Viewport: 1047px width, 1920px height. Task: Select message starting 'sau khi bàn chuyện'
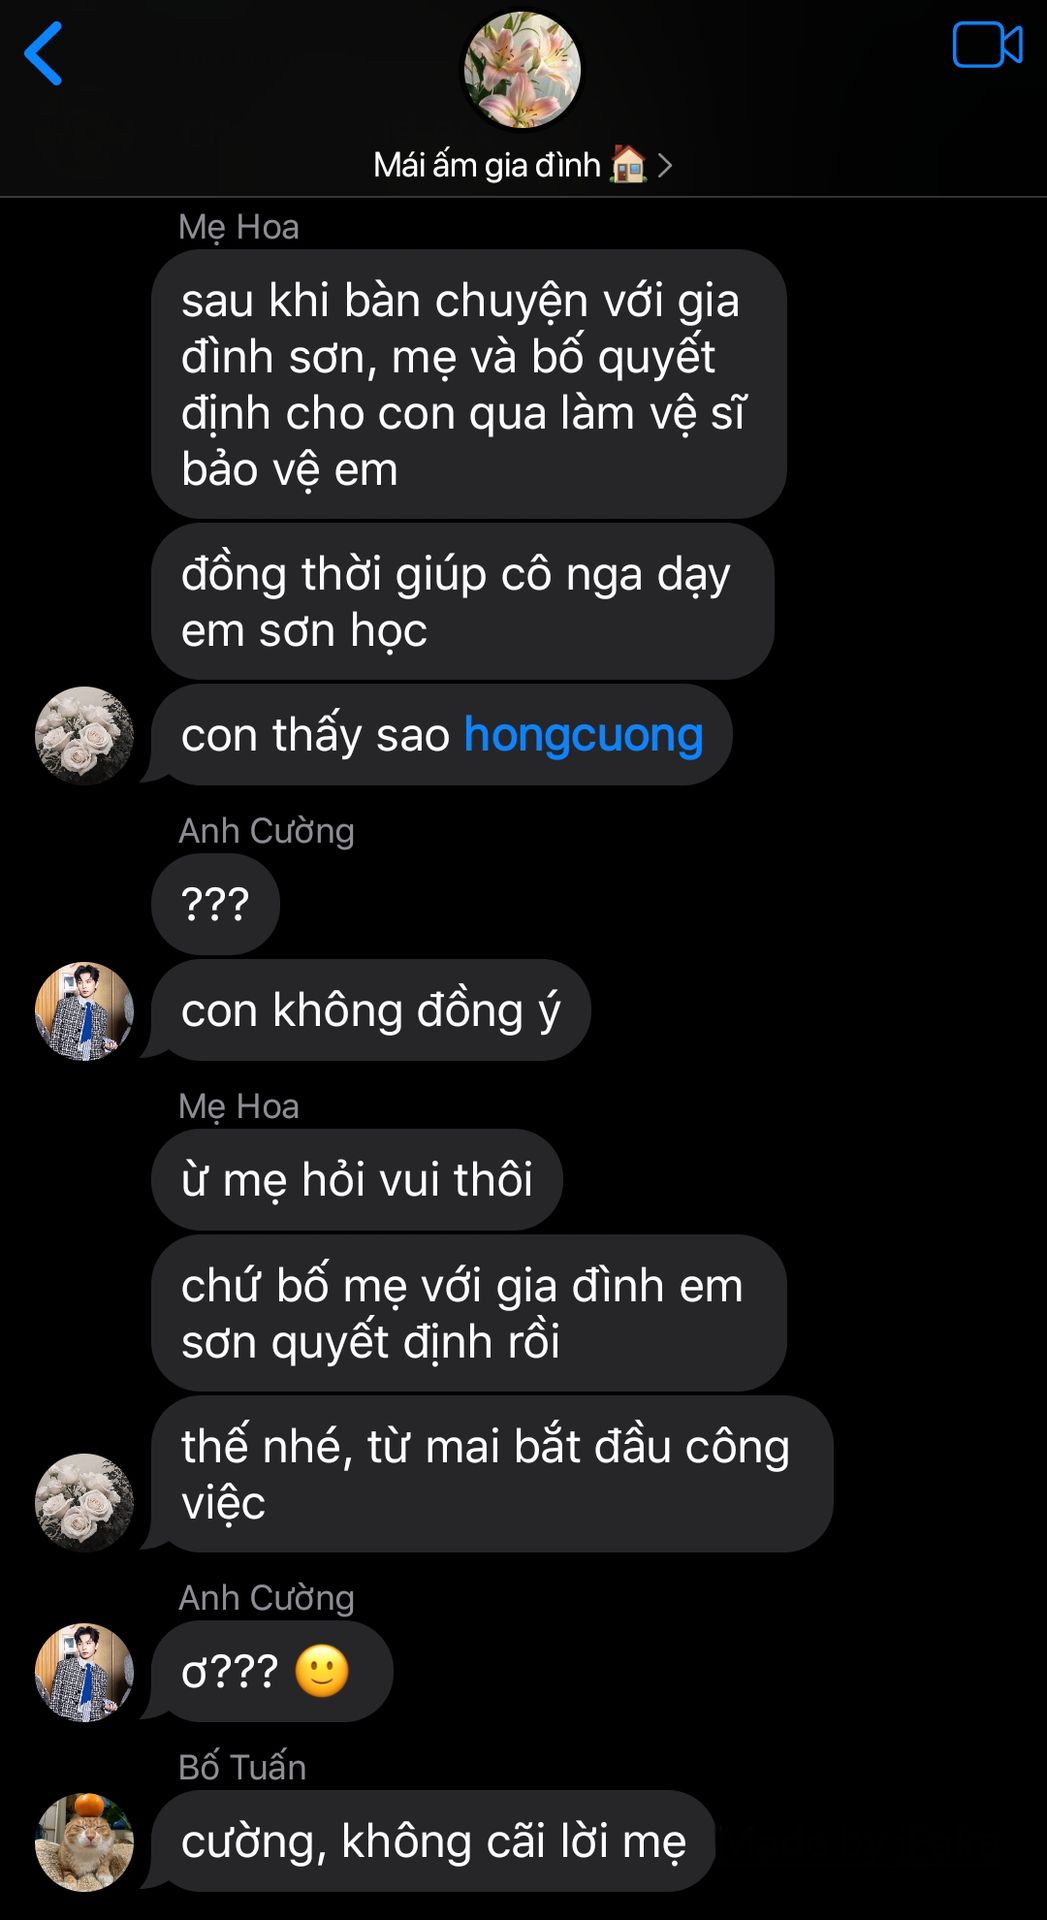(x=469, y=384)
